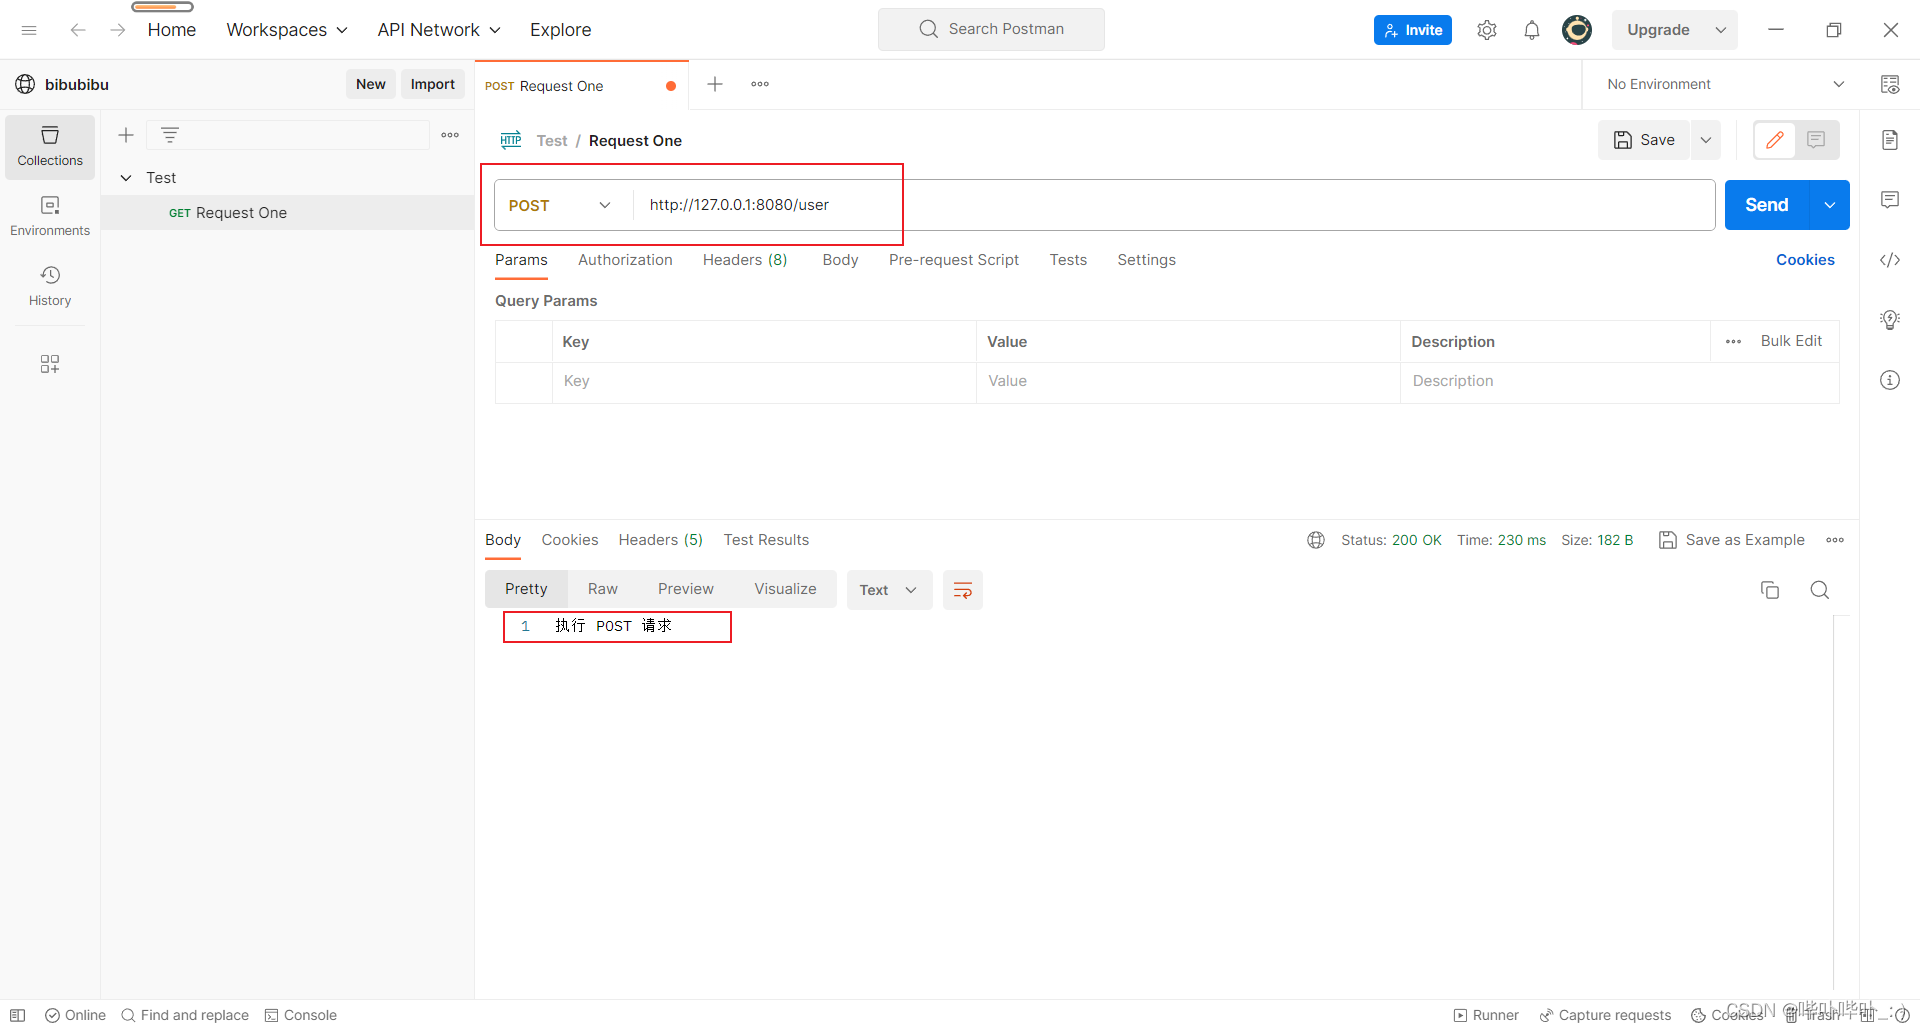
Task: Toggle the sidebar from the status bar
Action: point(18,1015)
